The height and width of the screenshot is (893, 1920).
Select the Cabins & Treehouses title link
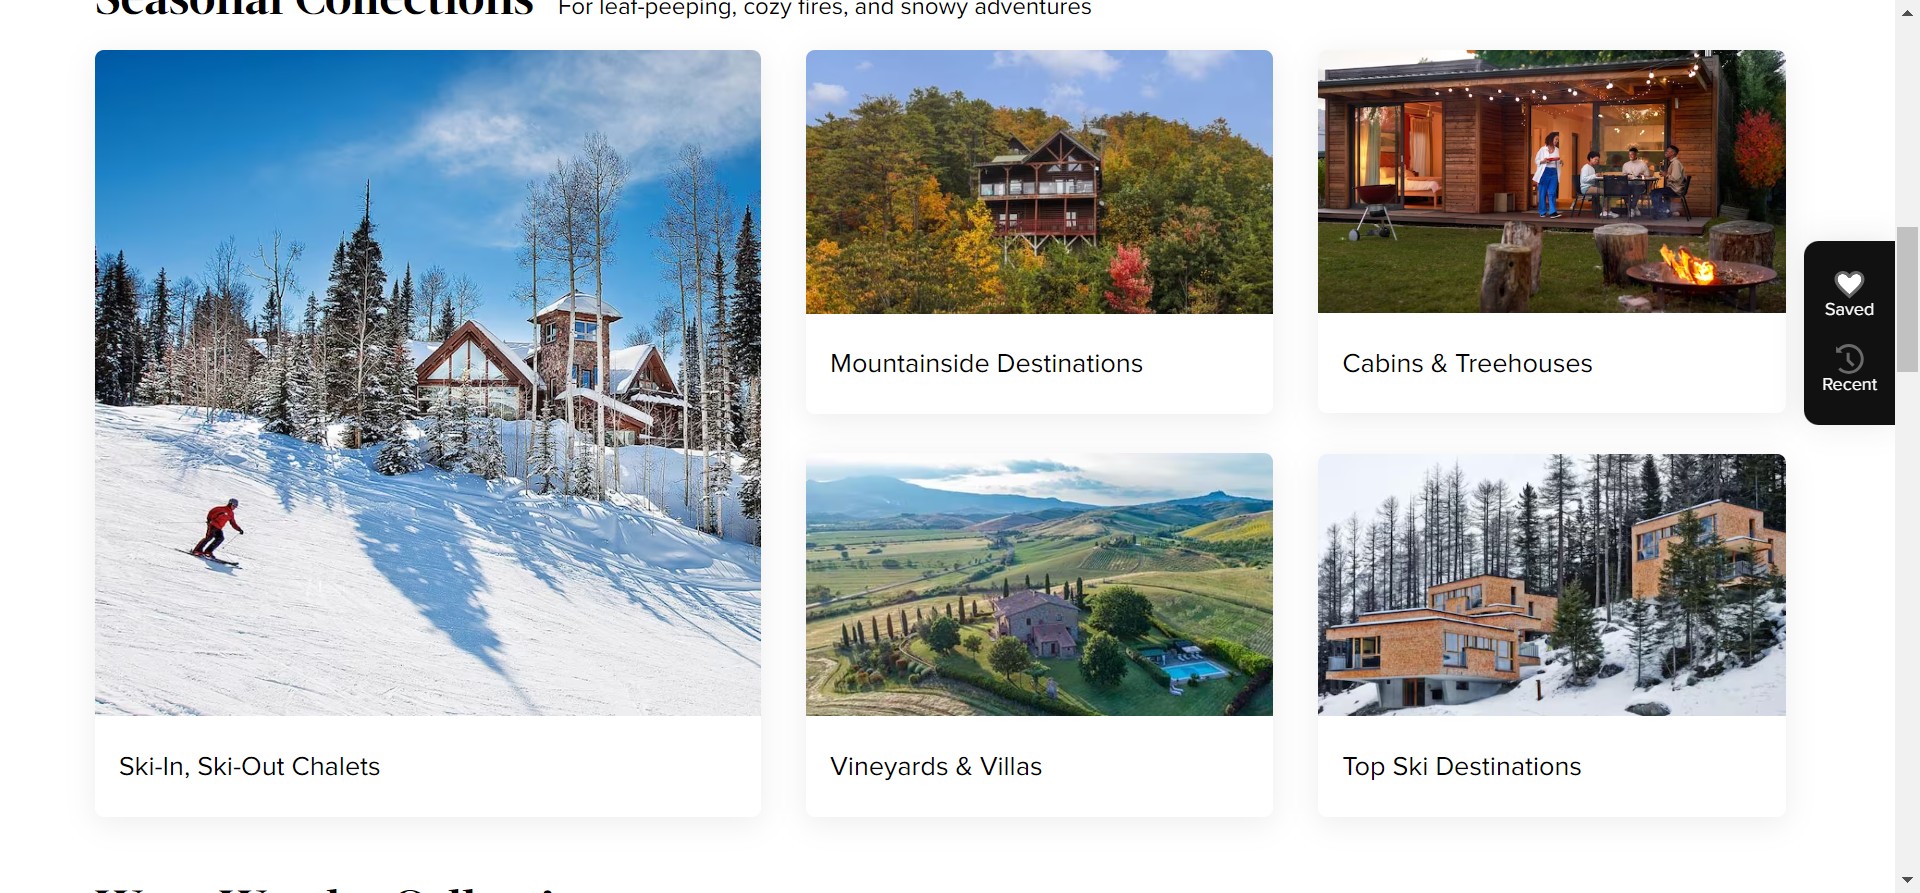1467,364
